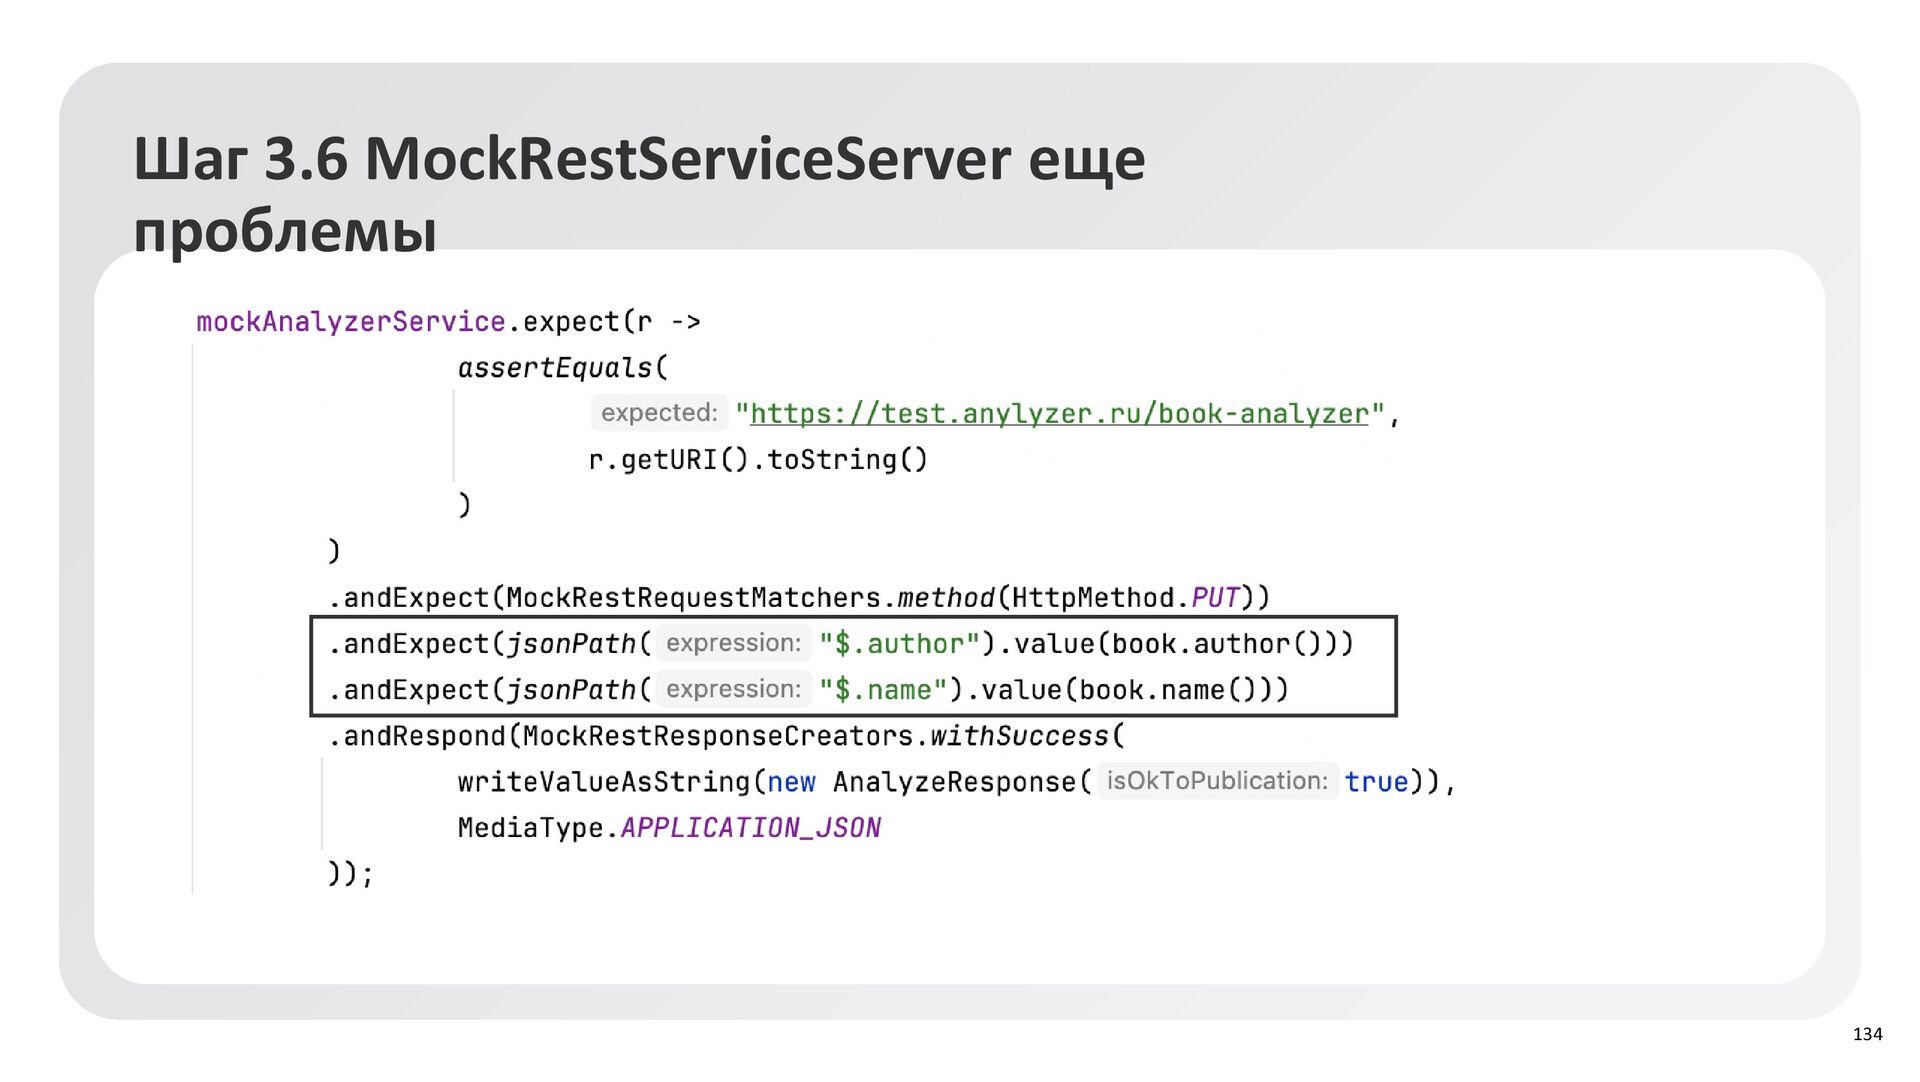The image size is (1920, 1082).
Task: Click the second 'expression:' parameter hint
Action: click(x=733, y=690)
